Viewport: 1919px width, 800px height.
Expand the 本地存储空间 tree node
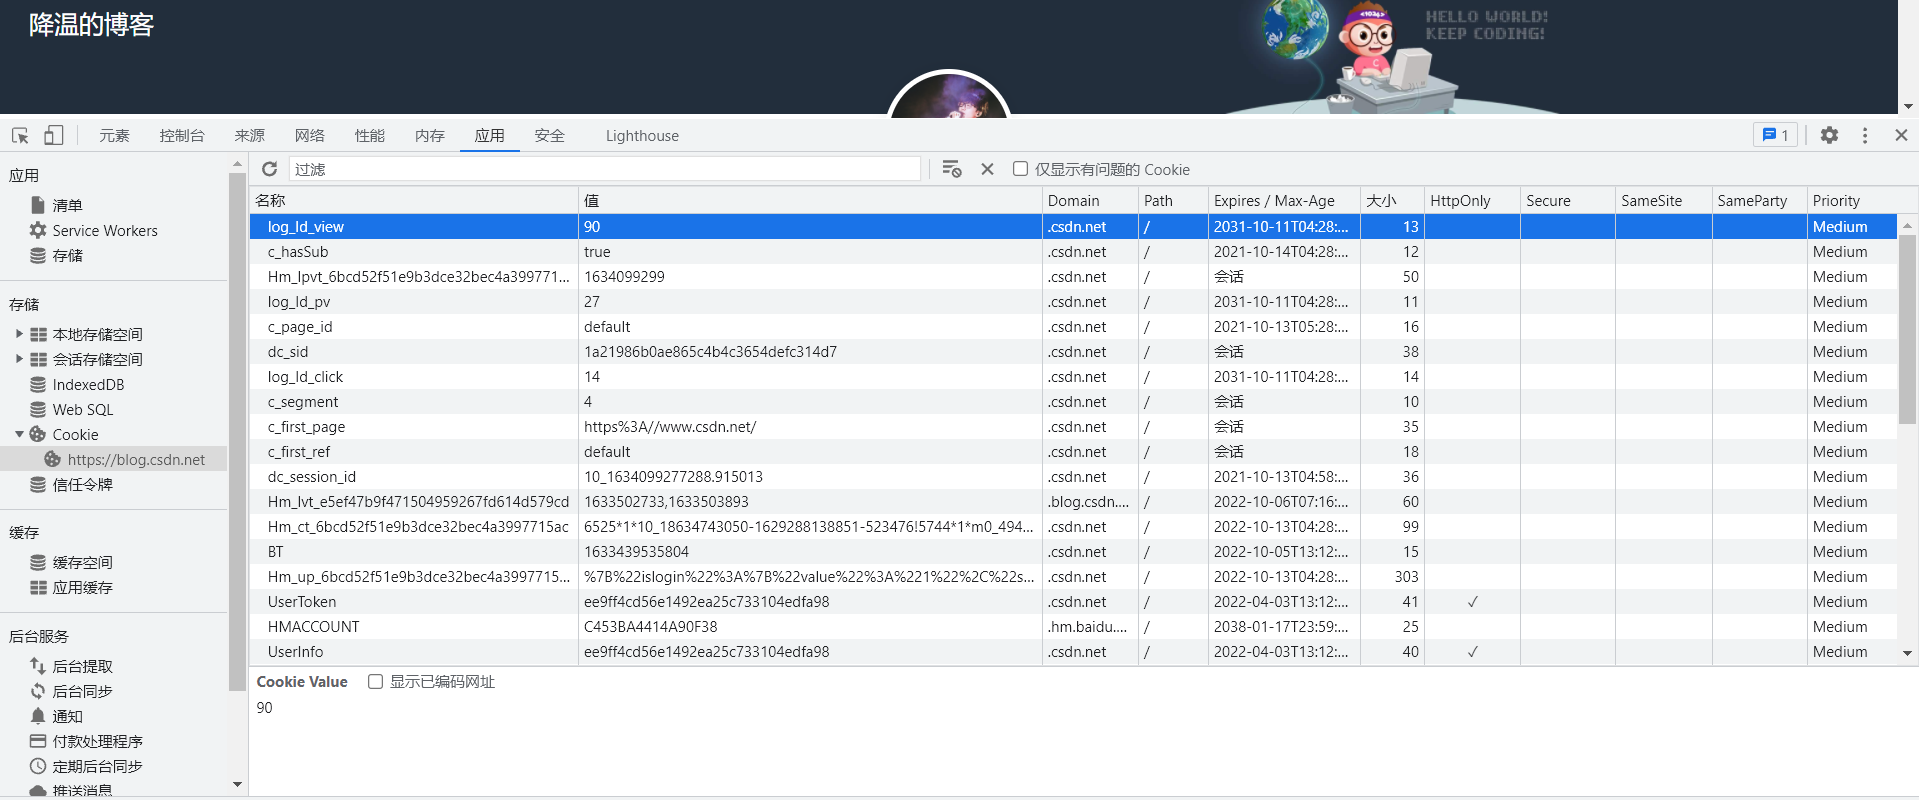[x=19, y=334]
